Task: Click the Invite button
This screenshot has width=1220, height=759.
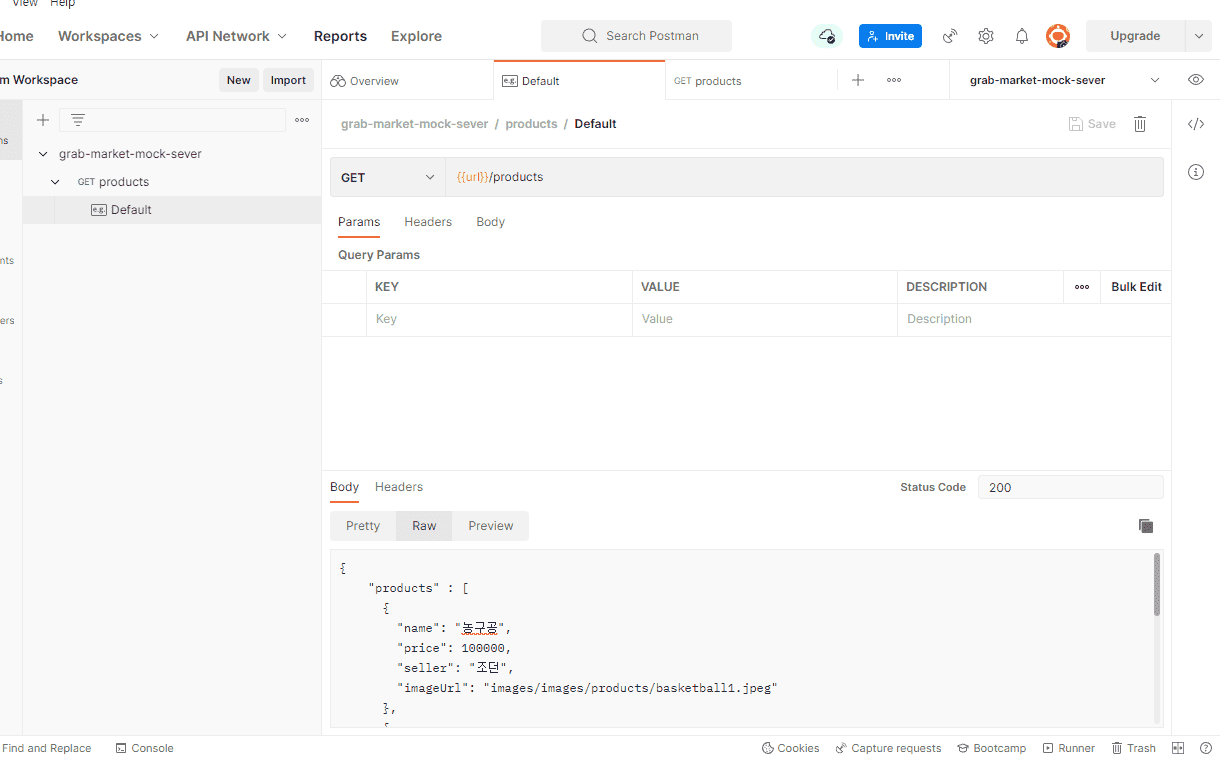Action: (x=890, y=36)
